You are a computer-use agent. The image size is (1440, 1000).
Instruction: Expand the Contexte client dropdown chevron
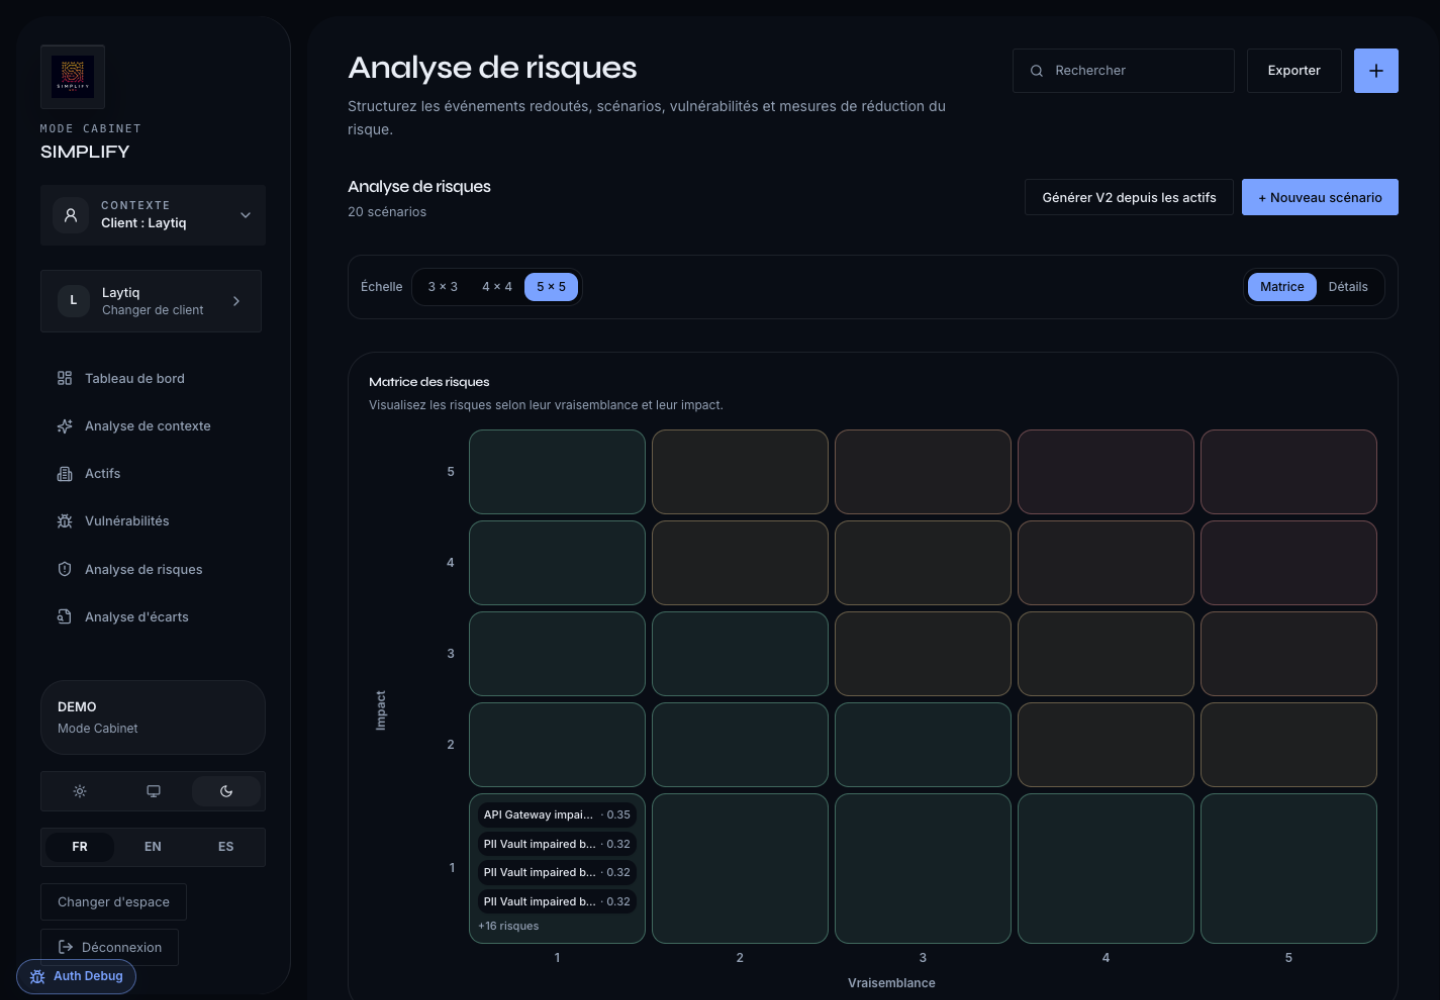coord(245,215)
